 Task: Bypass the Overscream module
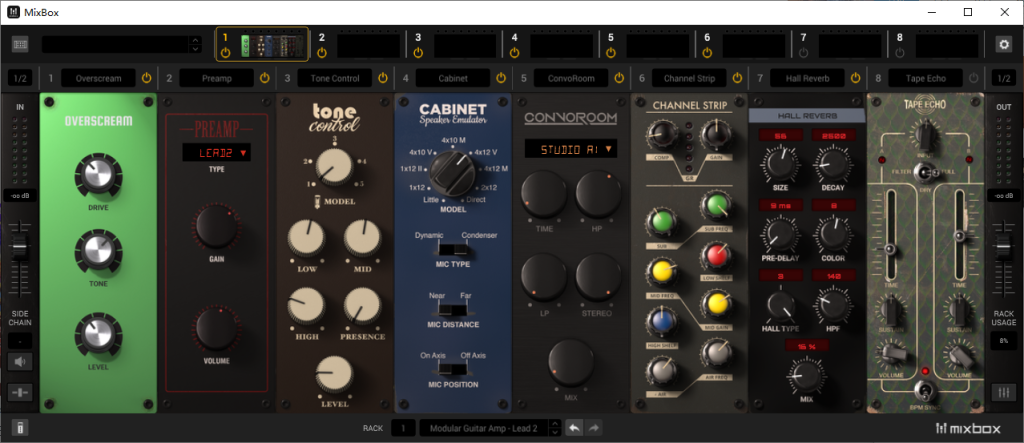146,78
